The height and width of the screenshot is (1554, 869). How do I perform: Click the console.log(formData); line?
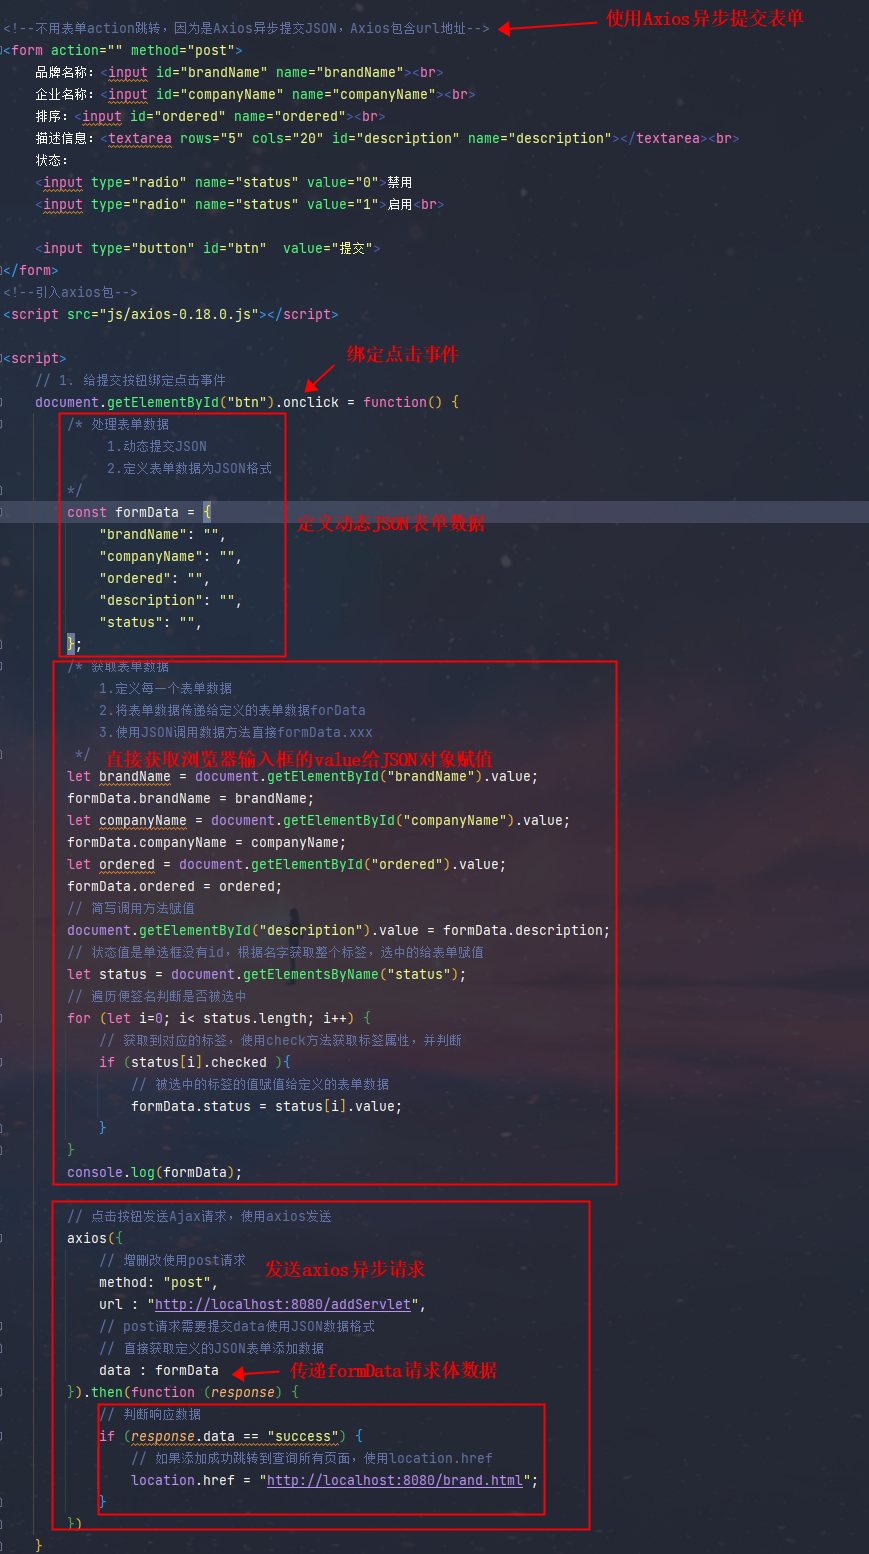(x=155, y=1172)
